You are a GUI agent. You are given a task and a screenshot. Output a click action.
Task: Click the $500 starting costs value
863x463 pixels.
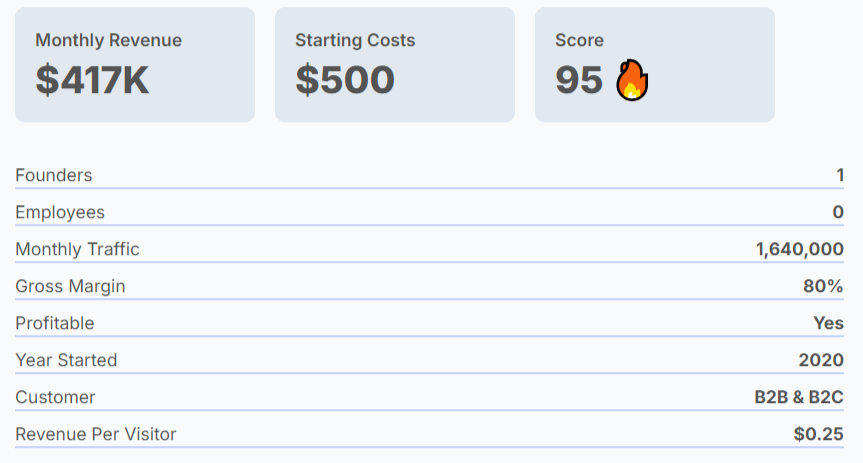pyautogui.click(x=345, y=80)
